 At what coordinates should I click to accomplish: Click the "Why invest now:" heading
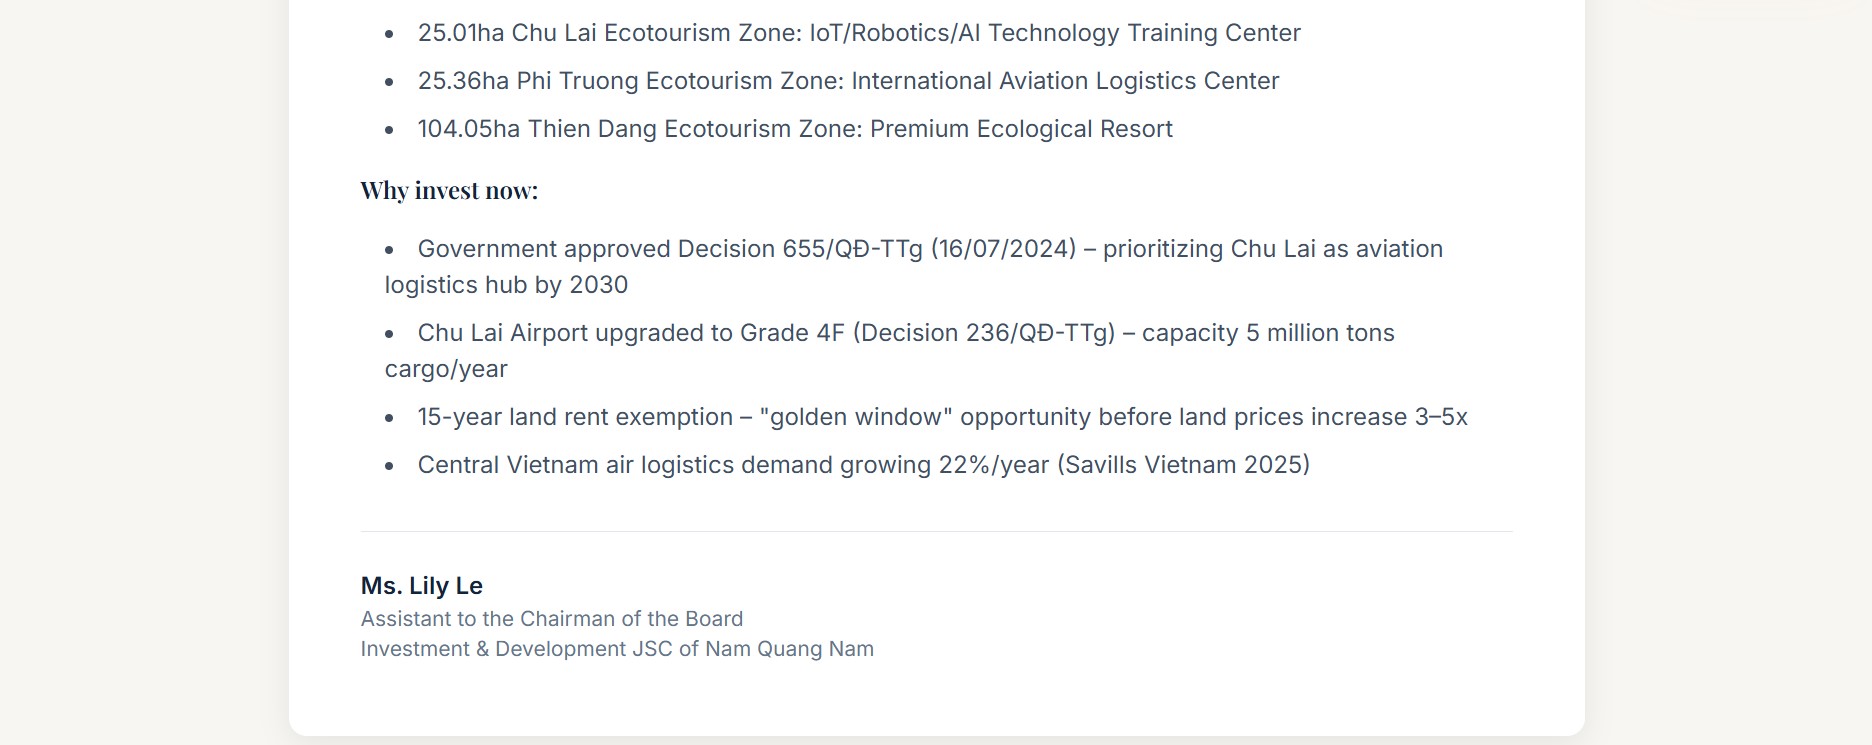(x=449, y=191)
